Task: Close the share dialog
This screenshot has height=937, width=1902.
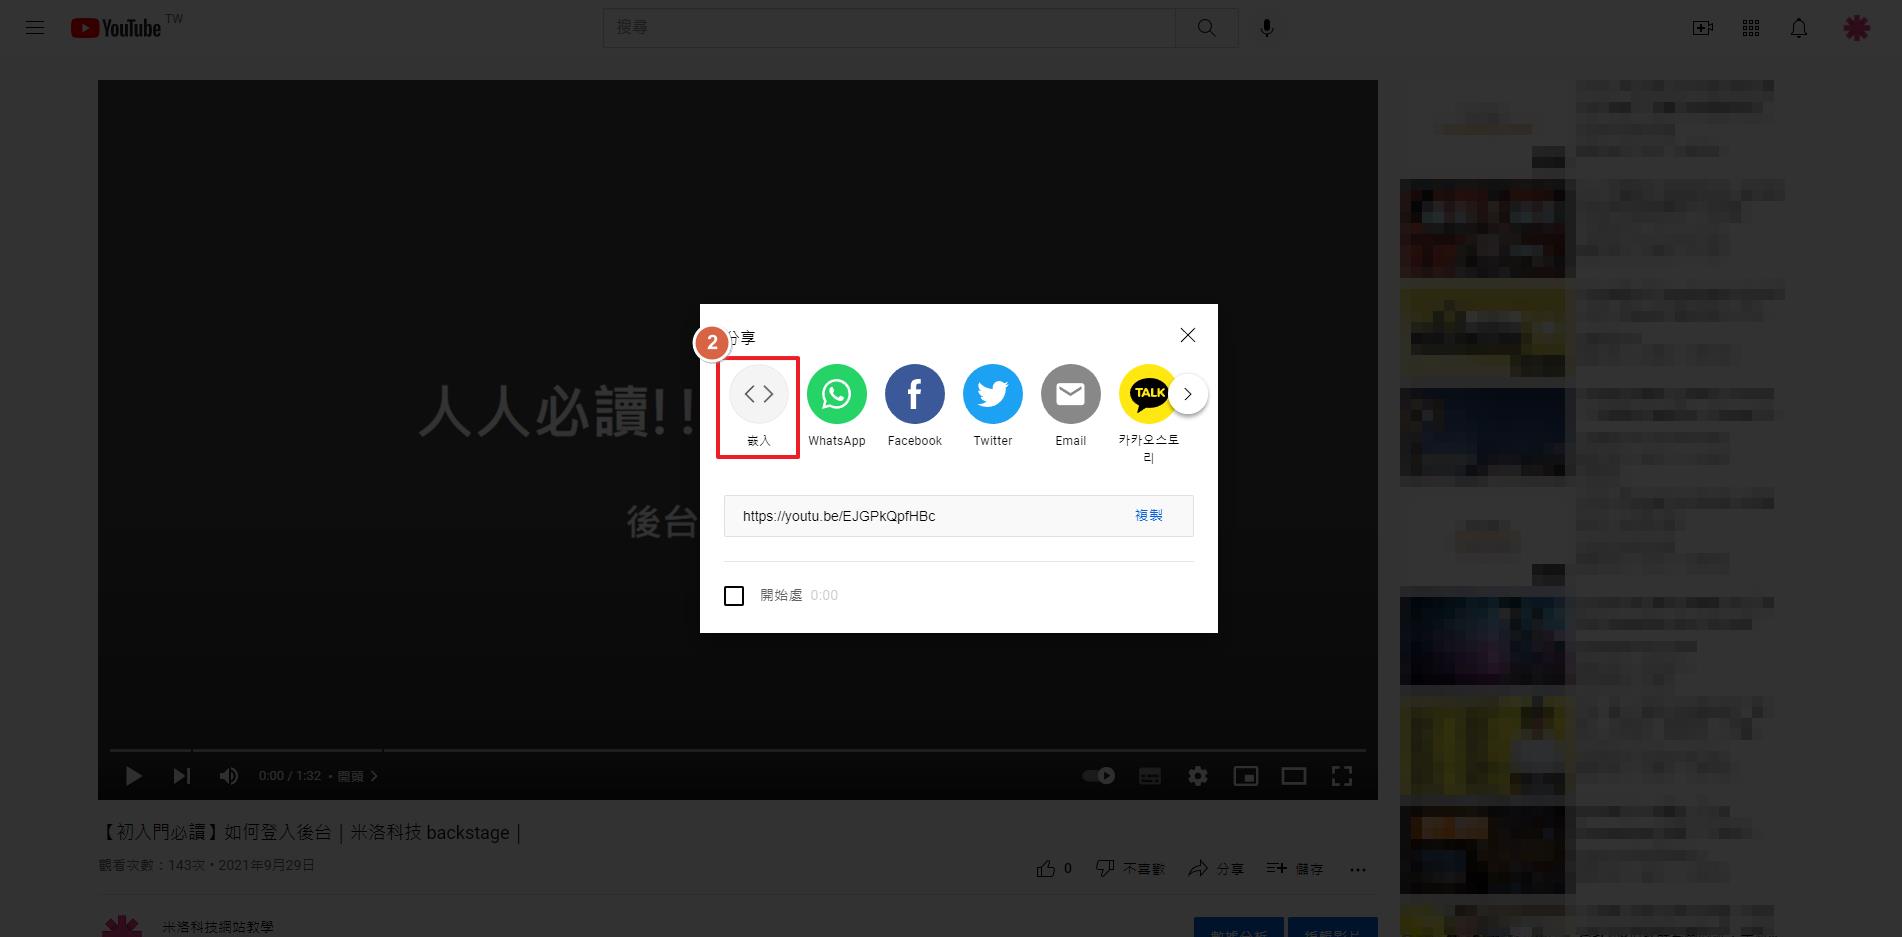Action: click(1187, 335)
